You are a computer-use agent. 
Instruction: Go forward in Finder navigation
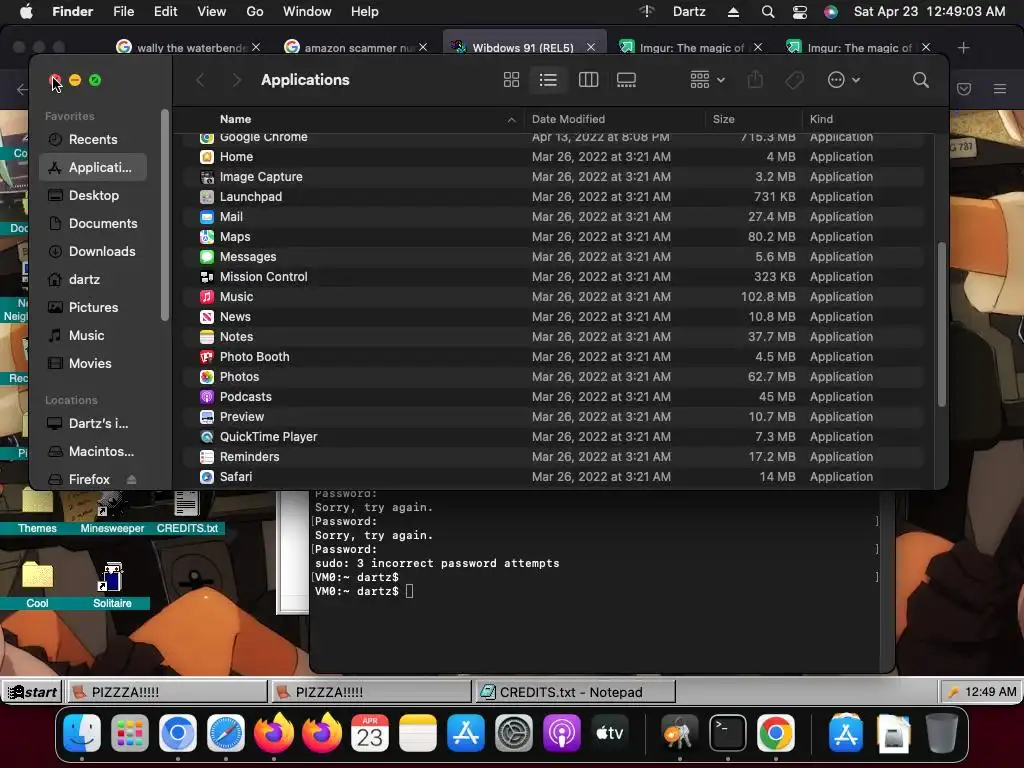[x=236, y=80]
